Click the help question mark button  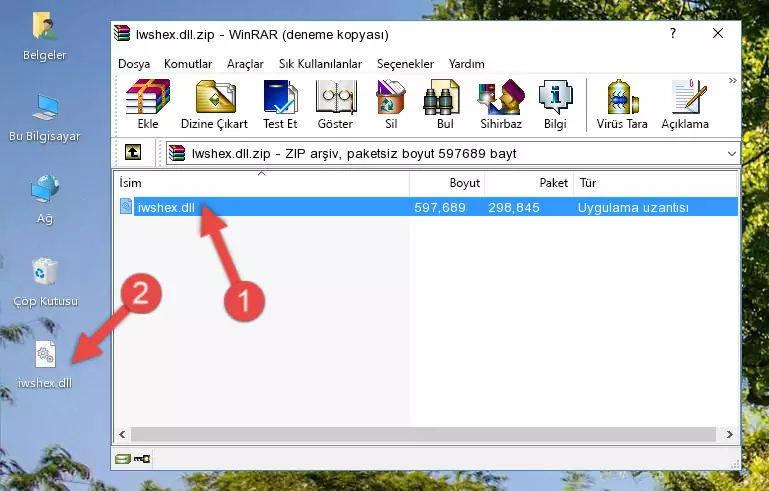click(x=673, y=33)
